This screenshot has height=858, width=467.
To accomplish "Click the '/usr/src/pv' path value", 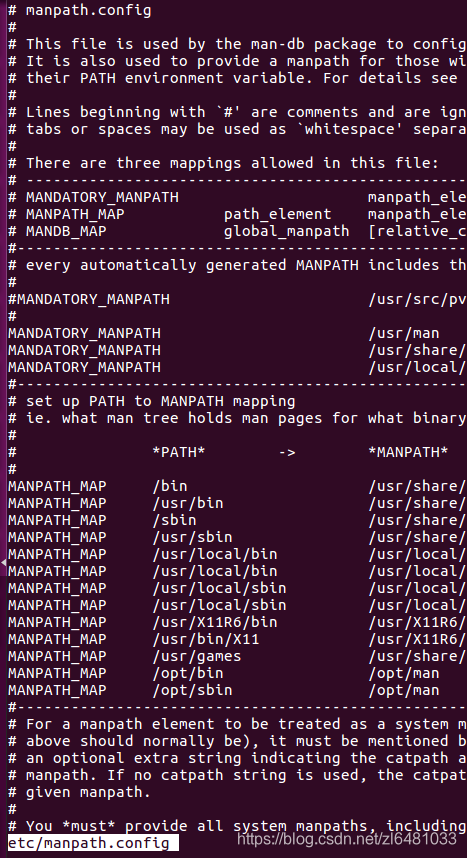I will pyautogui.click(x=418, y=299).
